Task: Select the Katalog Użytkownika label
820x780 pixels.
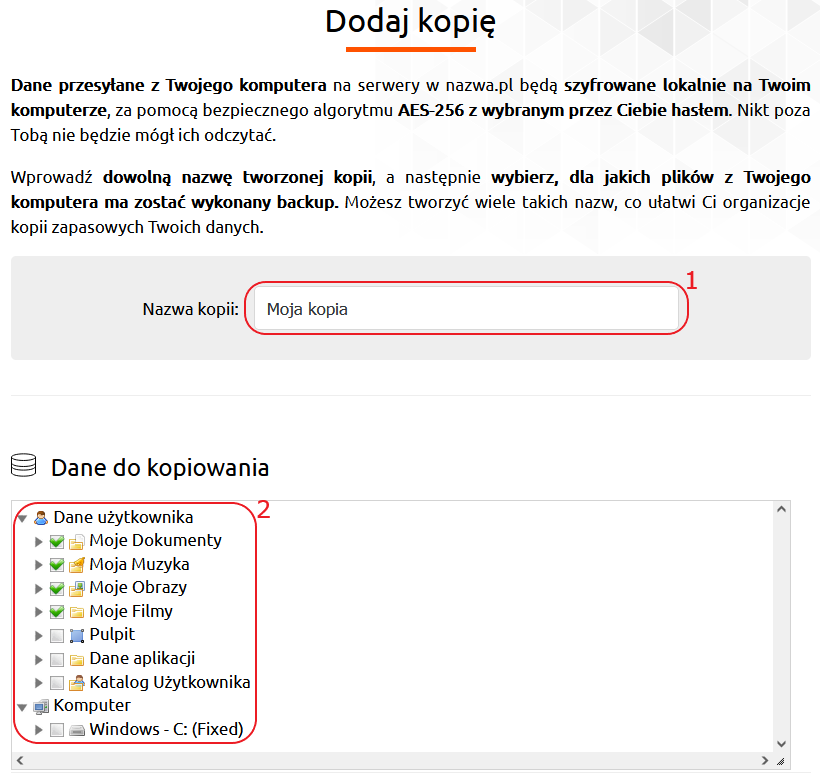Action: point(170,682)
